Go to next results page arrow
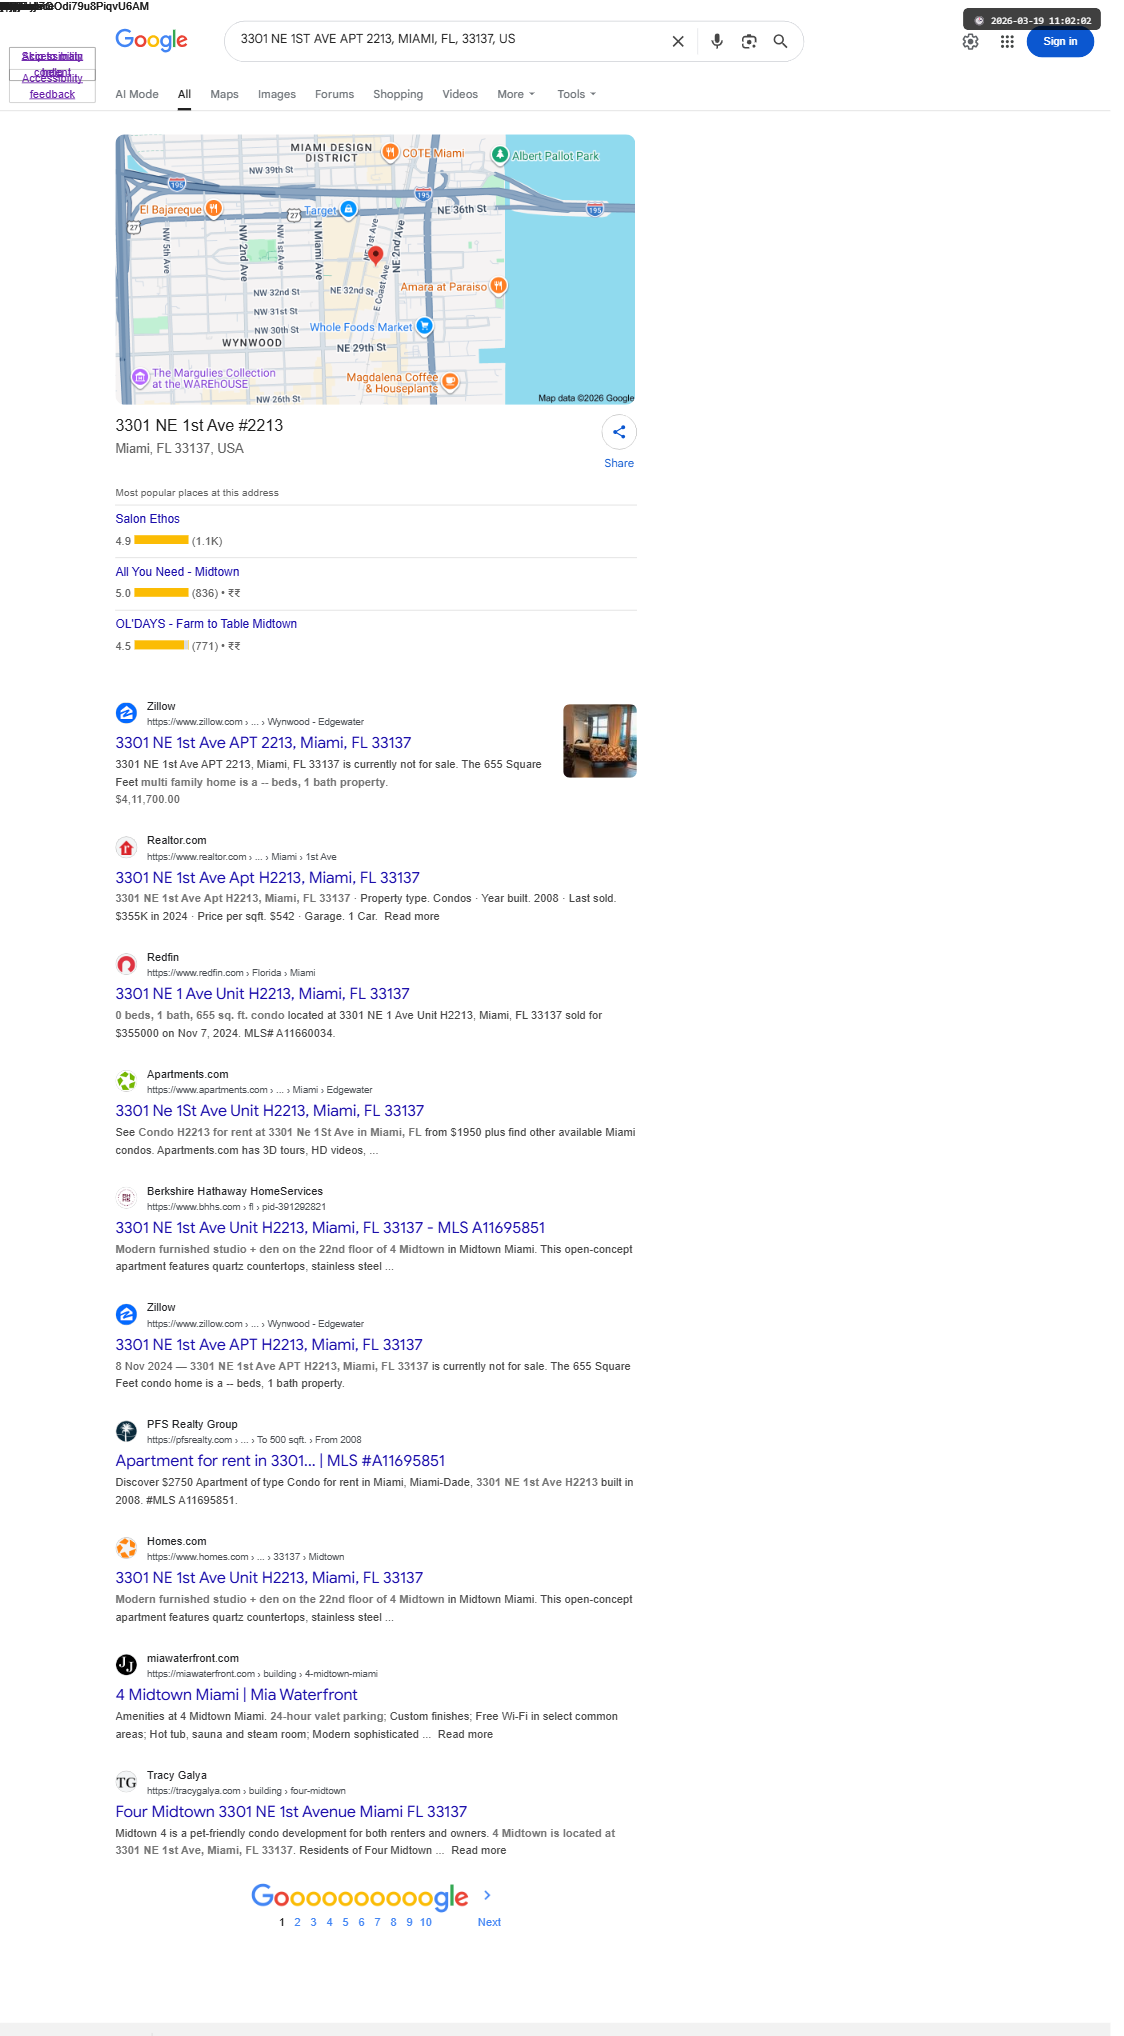1124x2036 pixels. coord(487,1895)
